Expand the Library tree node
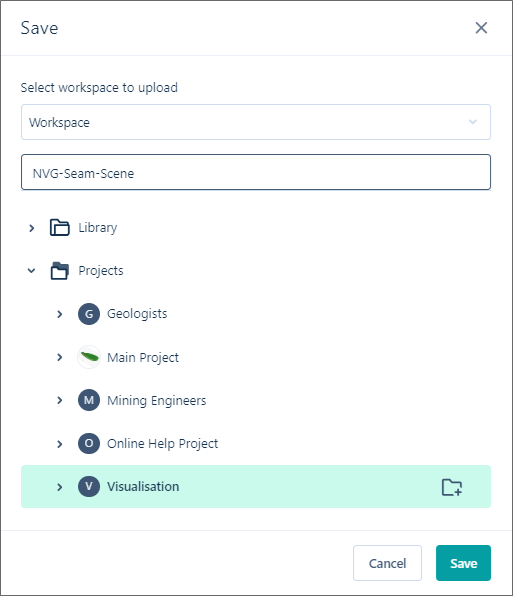This screenshot has height=596, width=513. point(32,228)
